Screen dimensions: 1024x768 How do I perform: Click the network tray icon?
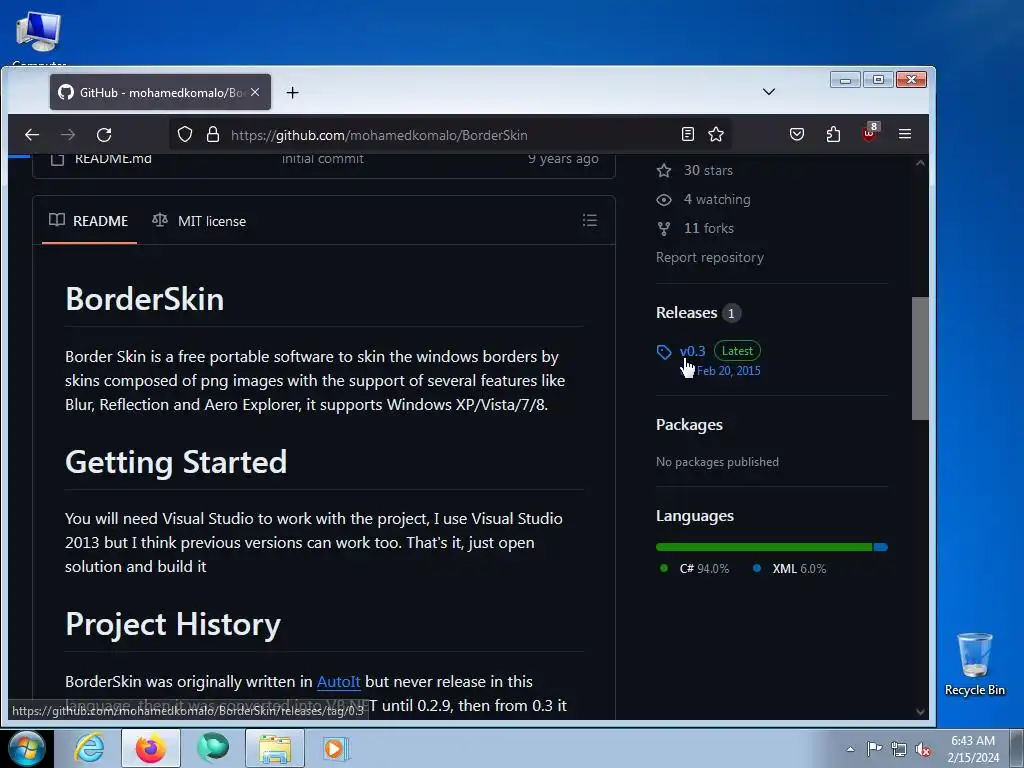(899, 749)
